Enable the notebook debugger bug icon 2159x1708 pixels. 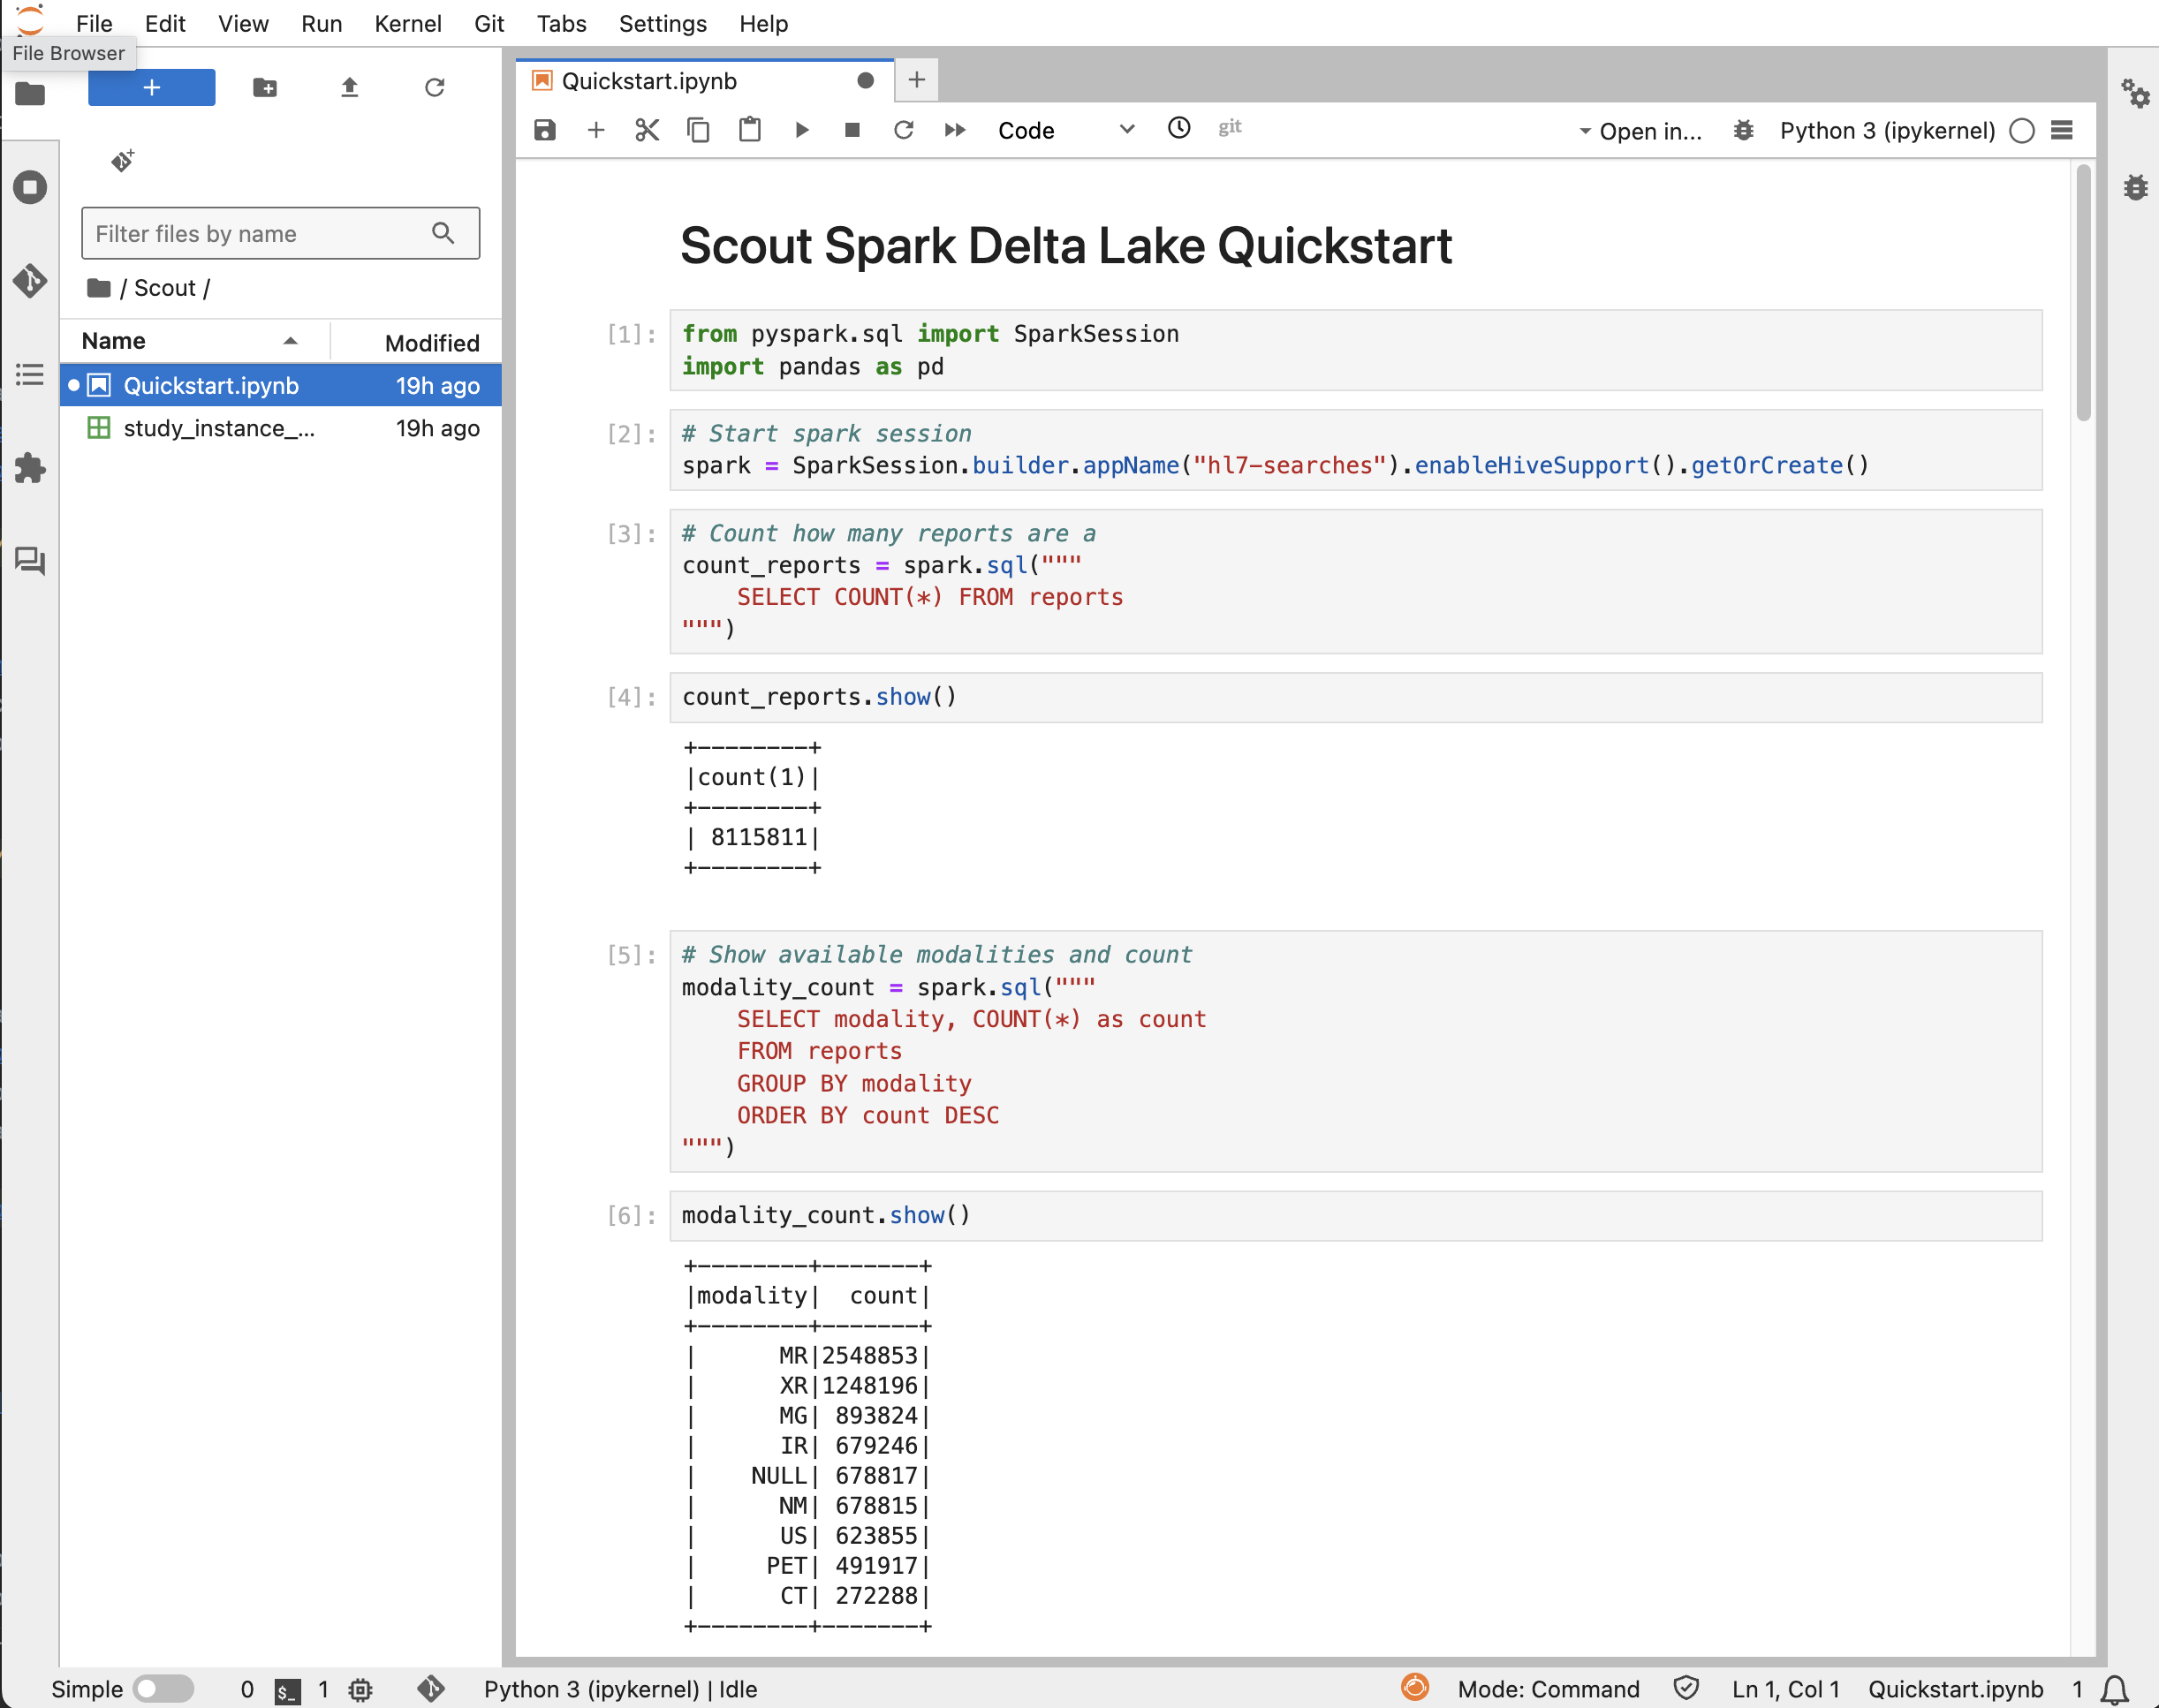pyautogui.click(x=1743, y=130)
